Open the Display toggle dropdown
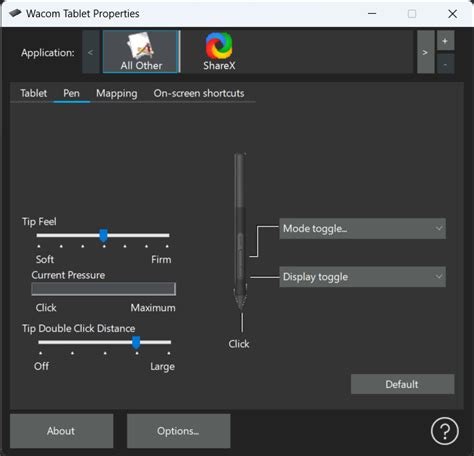 (362, 277)
